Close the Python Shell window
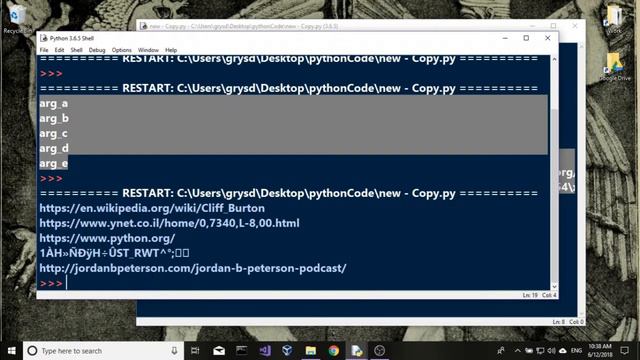Viewport: 640px width, 360px height. 547,38
